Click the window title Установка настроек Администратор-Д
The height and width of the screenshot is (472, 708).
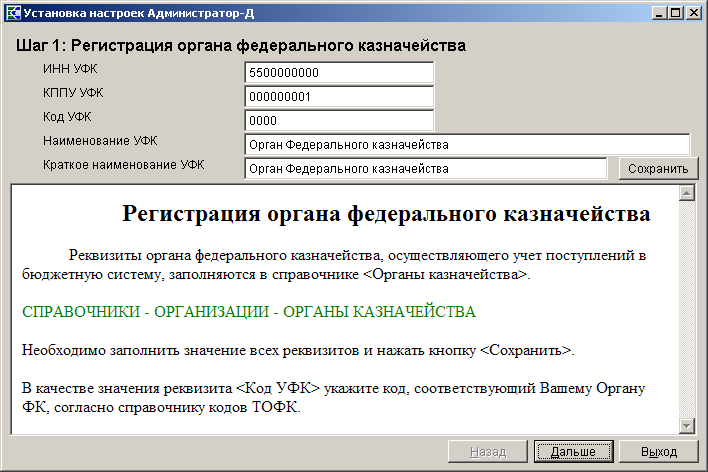[x=139, y=13]
